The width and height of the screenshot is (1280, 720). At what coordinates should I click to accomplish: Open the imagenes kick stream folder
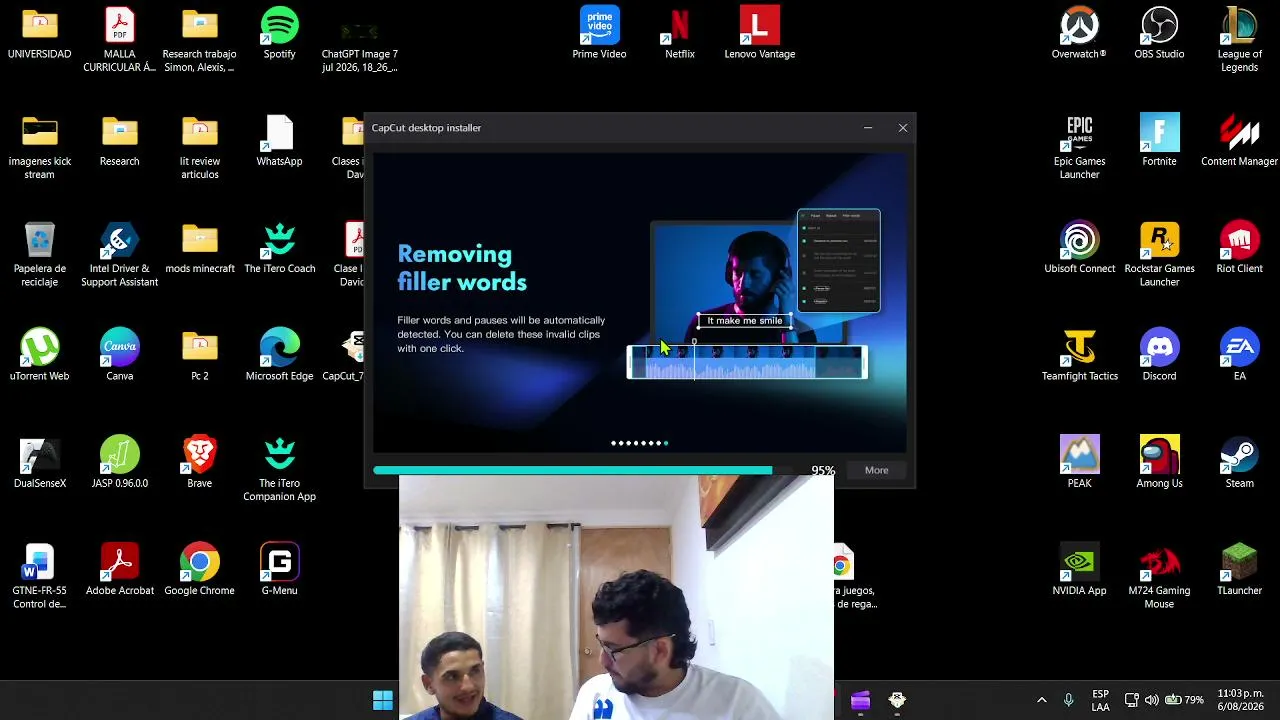click(40, 147)
